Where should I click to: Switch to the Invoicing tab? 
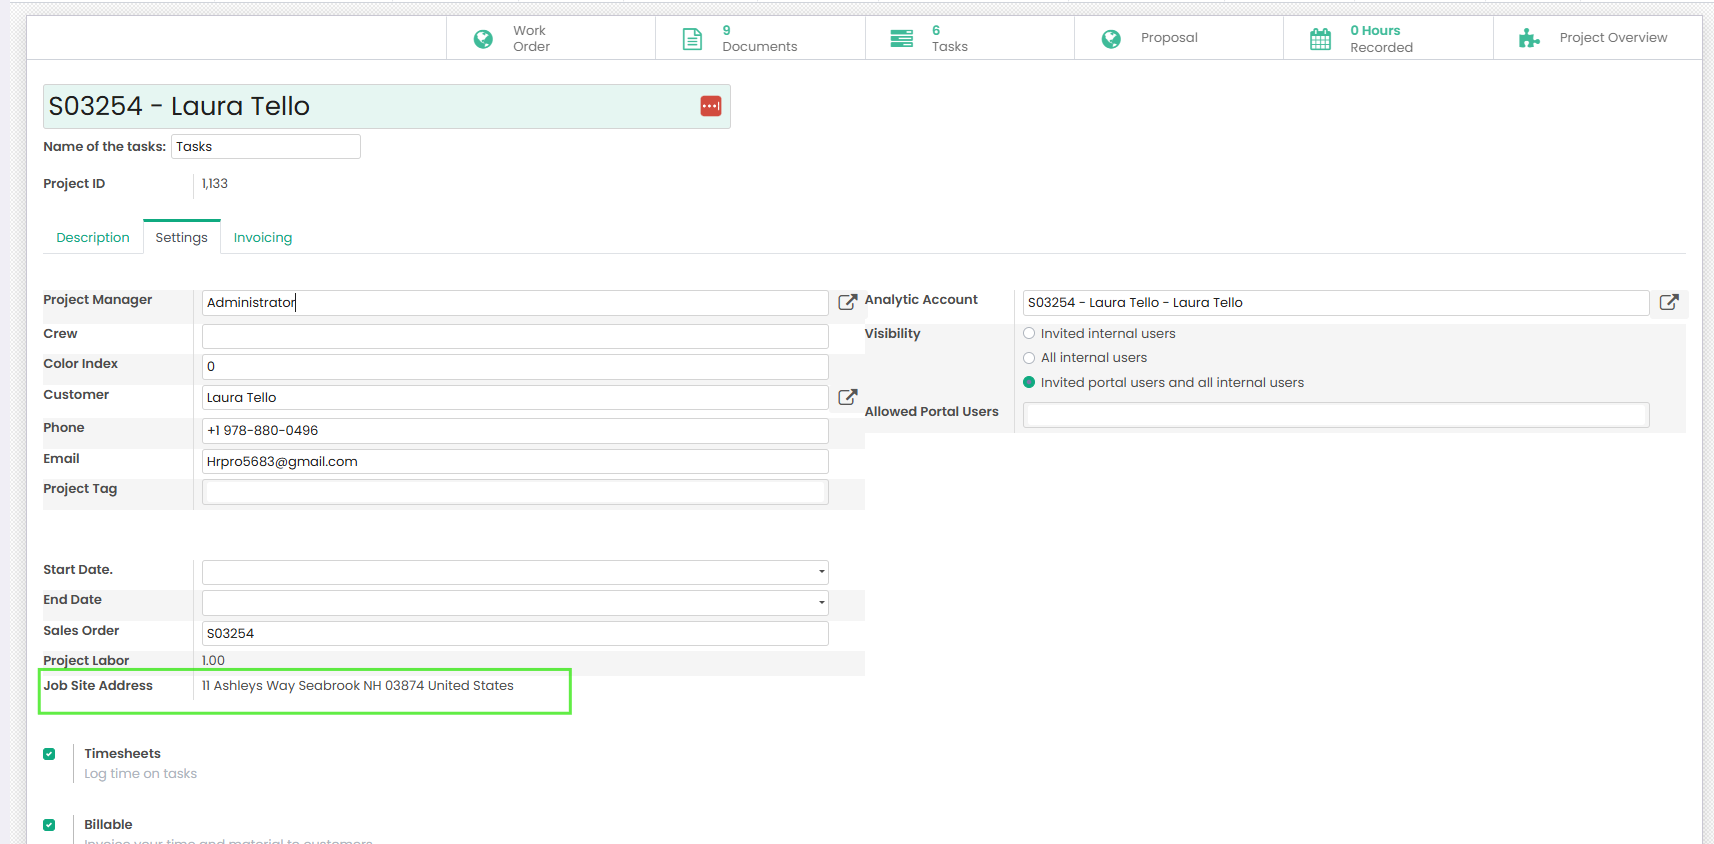tap(263, 238)
